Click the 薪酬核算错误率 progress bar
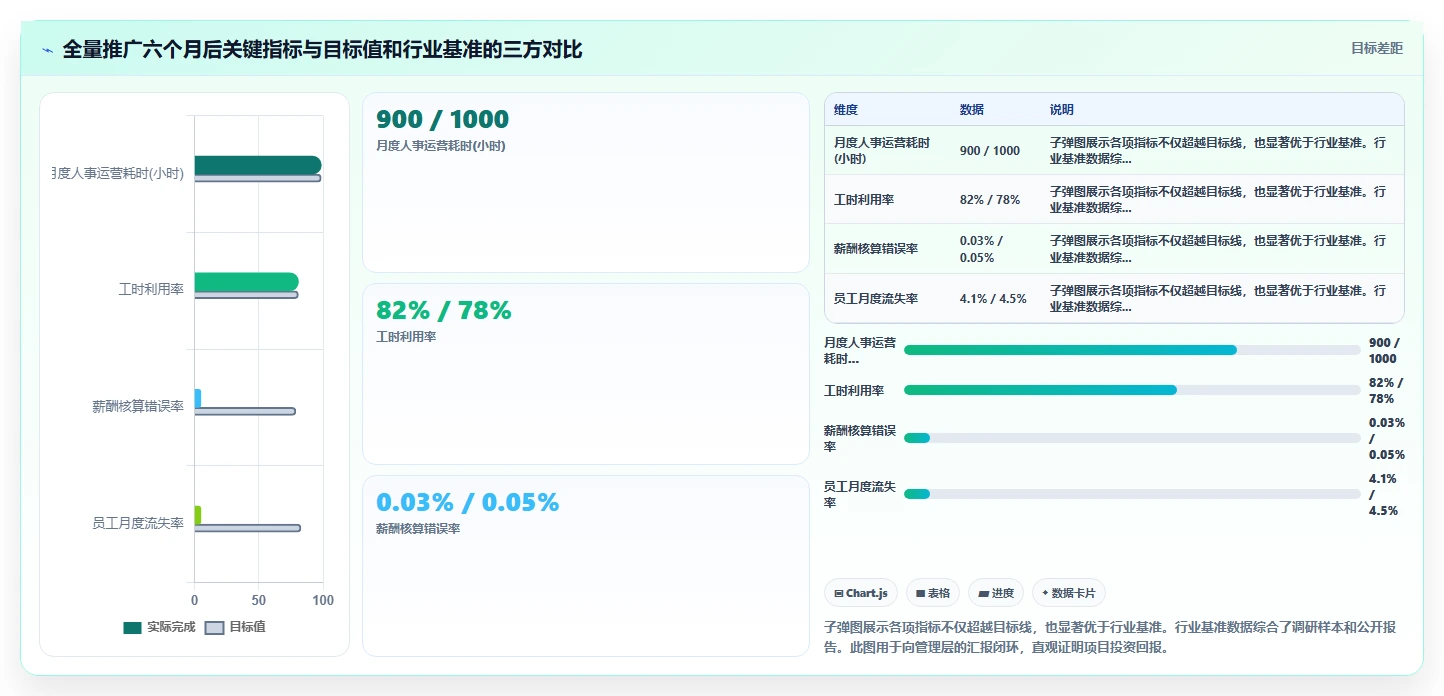1444x696 pixels. tap(1132, 438)
